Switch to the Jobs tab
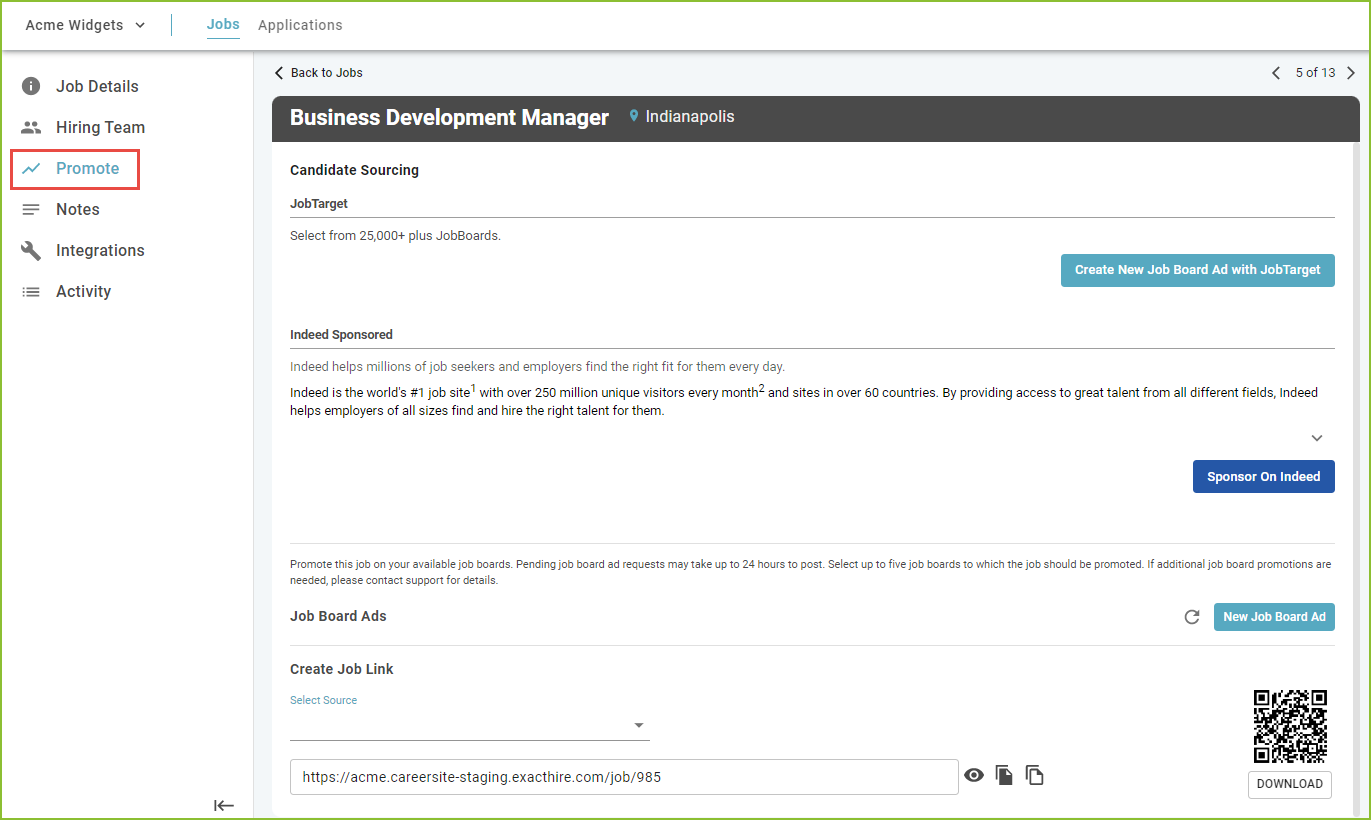The image size is (1371, 820). (223, 25)
